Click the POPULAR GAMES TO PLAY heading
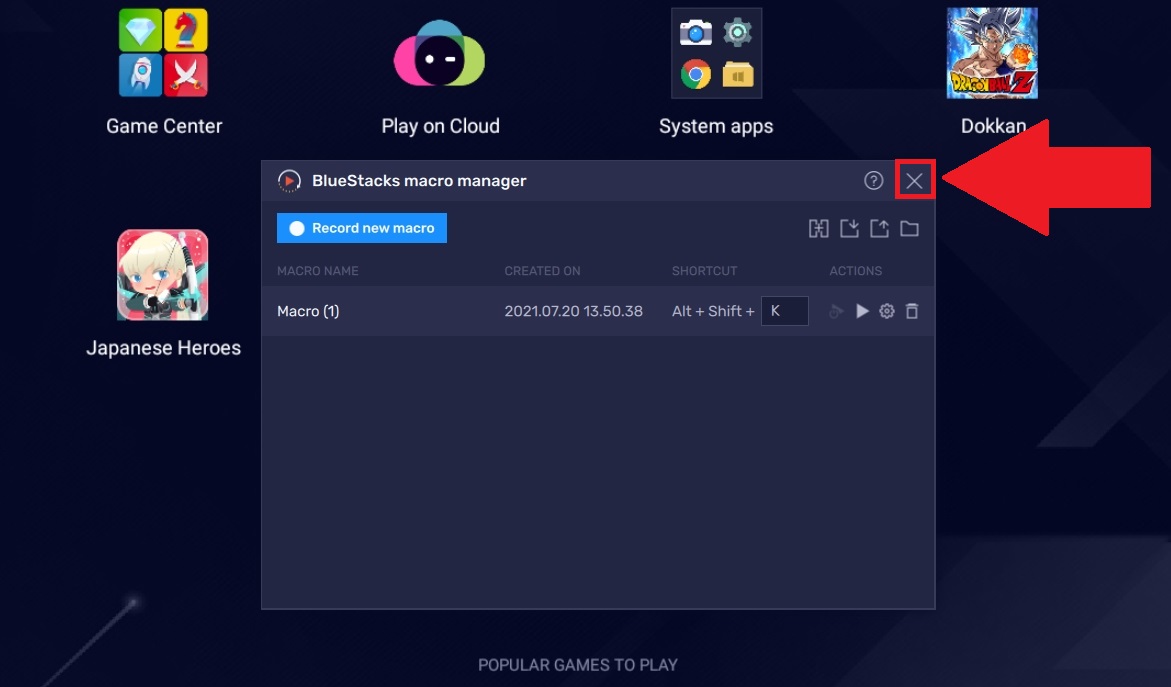This screenshot has width=1171, height=687. [x=578, y=665]
